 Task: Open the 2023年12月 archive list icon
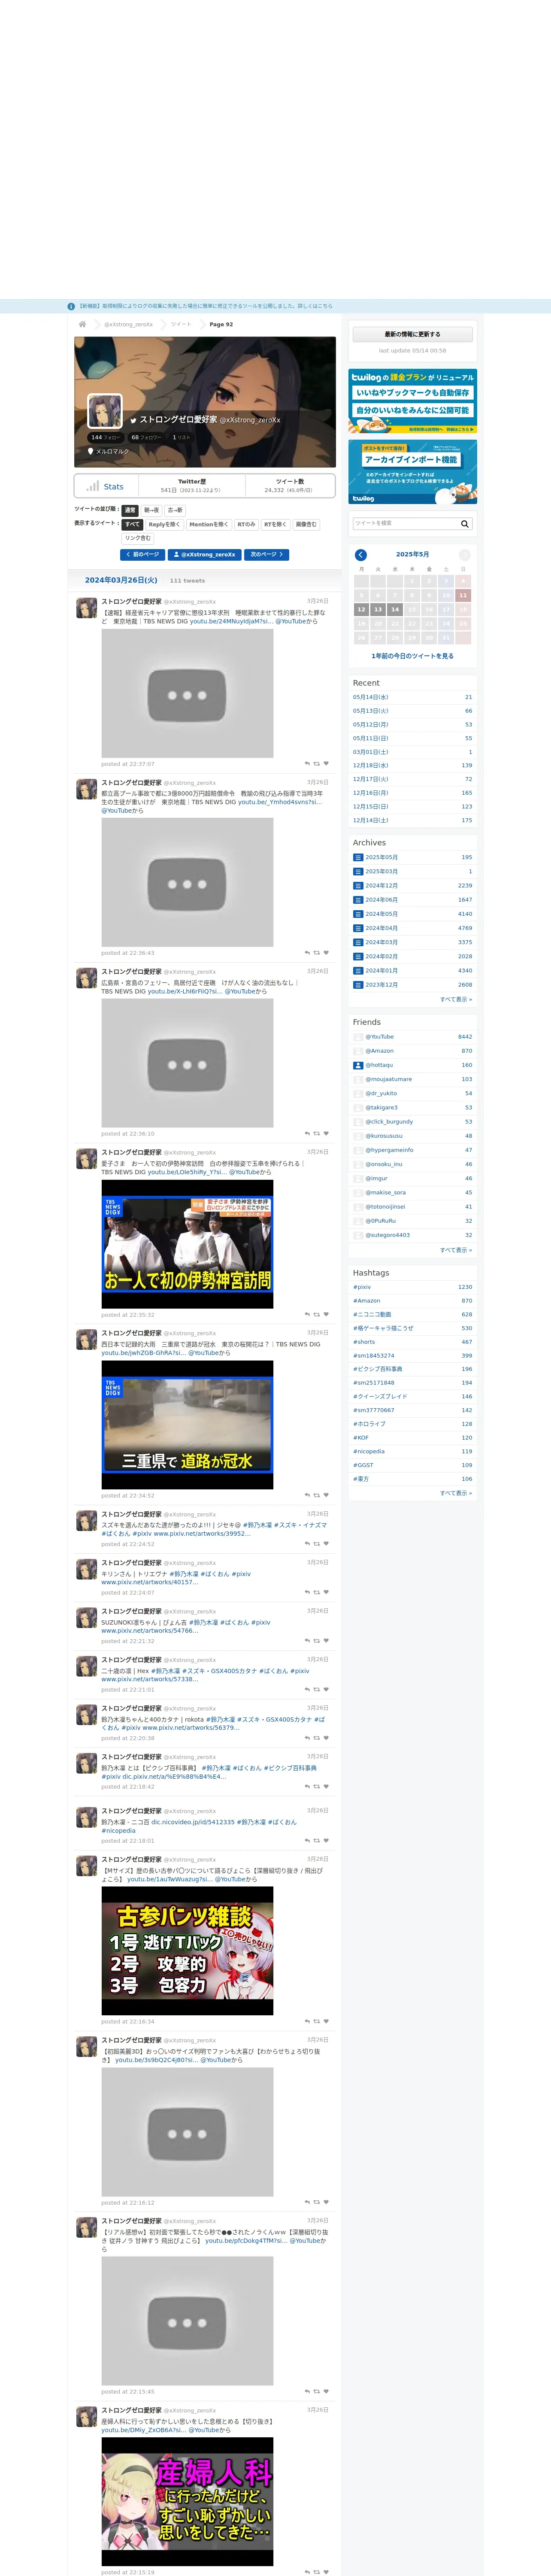358,984
